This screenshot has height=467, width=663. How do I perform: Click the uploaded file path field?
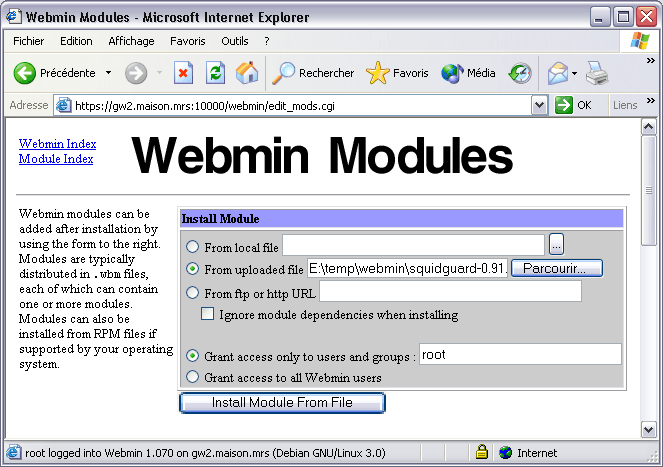408,268
